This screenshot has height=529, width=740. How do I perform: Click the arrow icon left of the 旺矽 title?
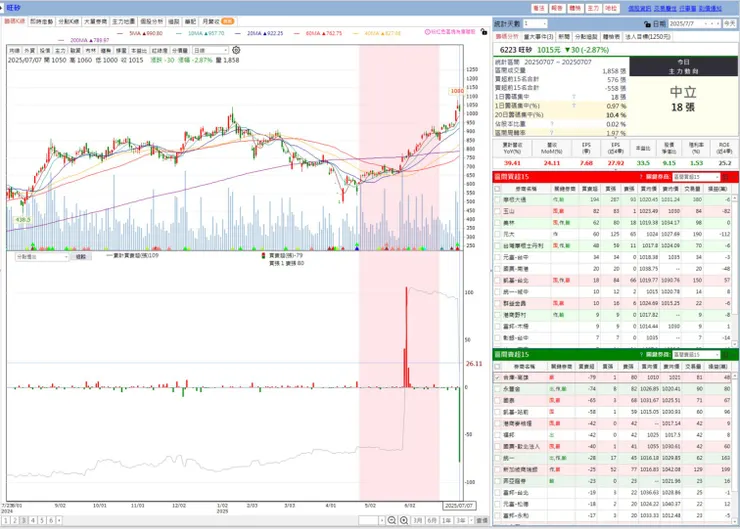point(2,8)
